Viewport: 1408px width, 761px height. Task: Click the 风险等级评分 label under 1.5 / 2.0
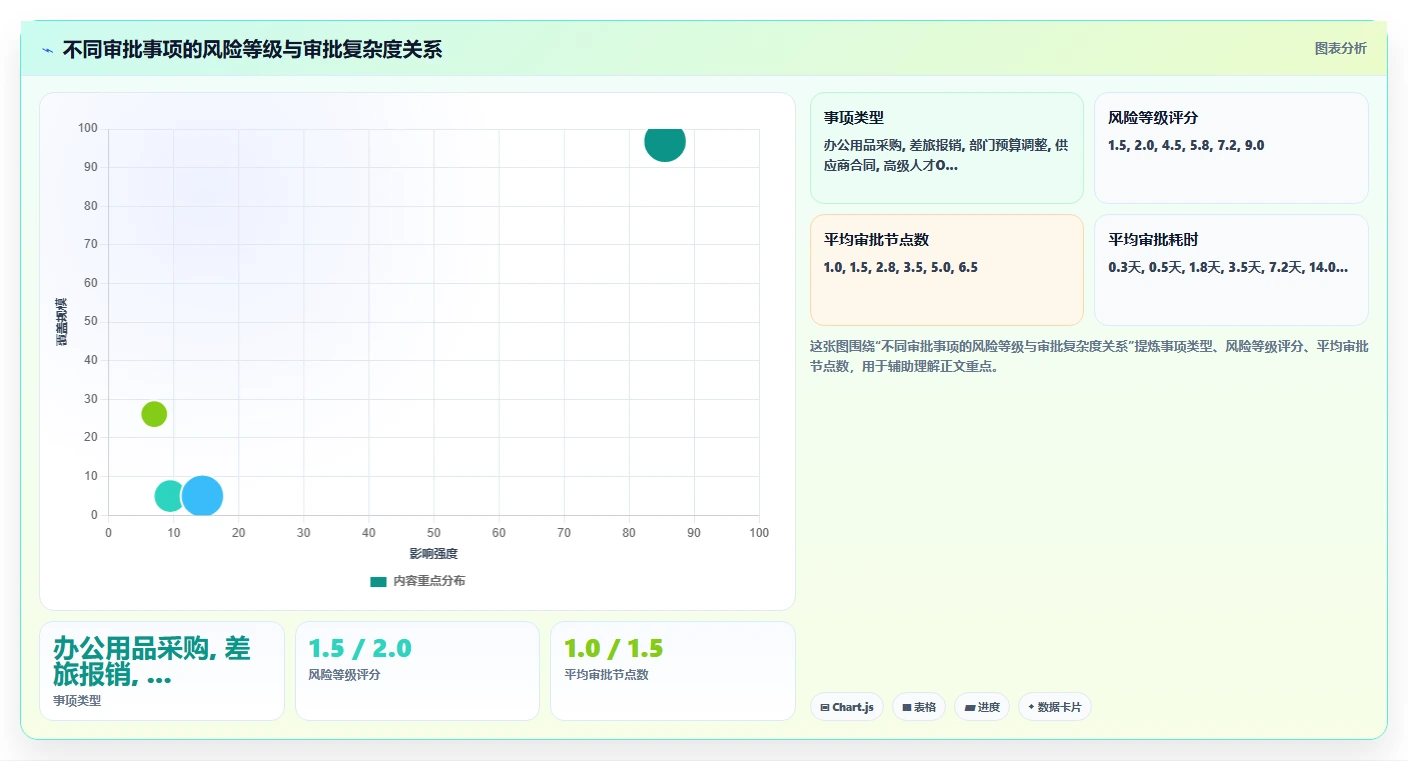coord(344,675)
